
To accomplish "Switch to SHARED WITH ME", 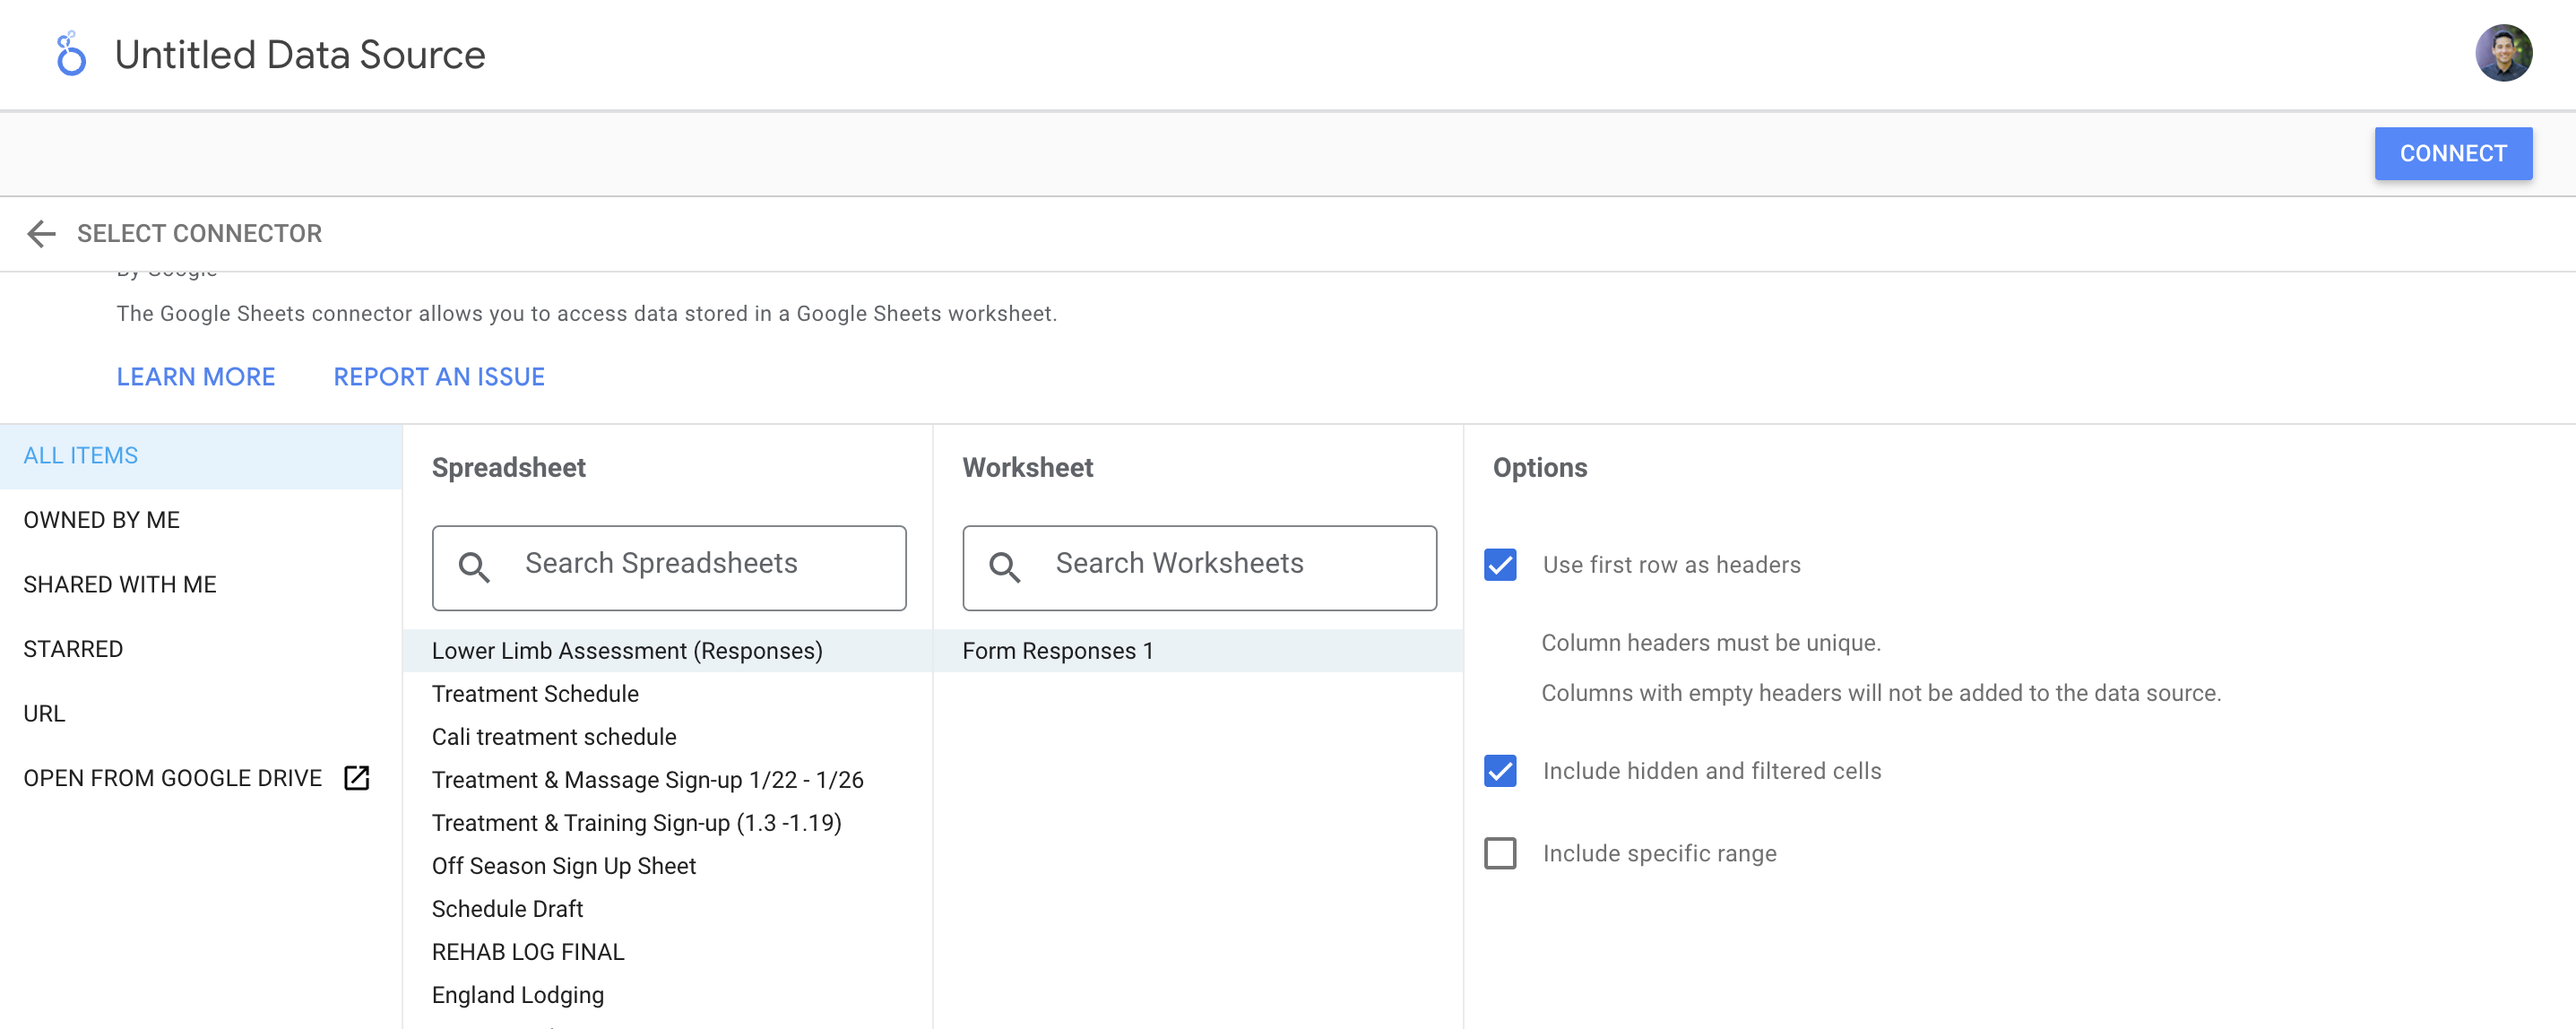I will pos(201,585).
